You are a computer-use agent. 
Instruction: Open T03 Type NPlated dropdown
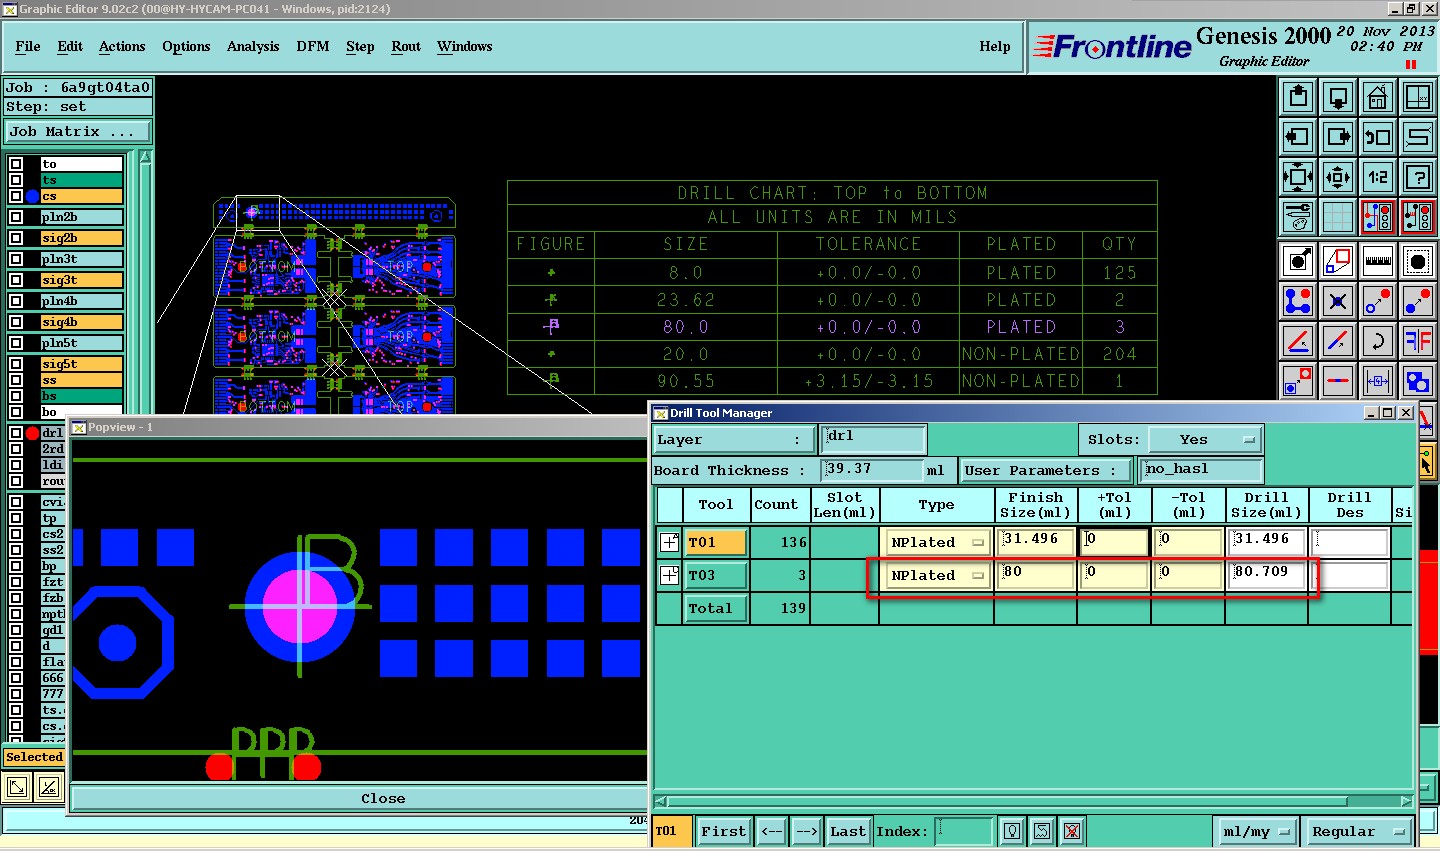[x=937, y=575]
